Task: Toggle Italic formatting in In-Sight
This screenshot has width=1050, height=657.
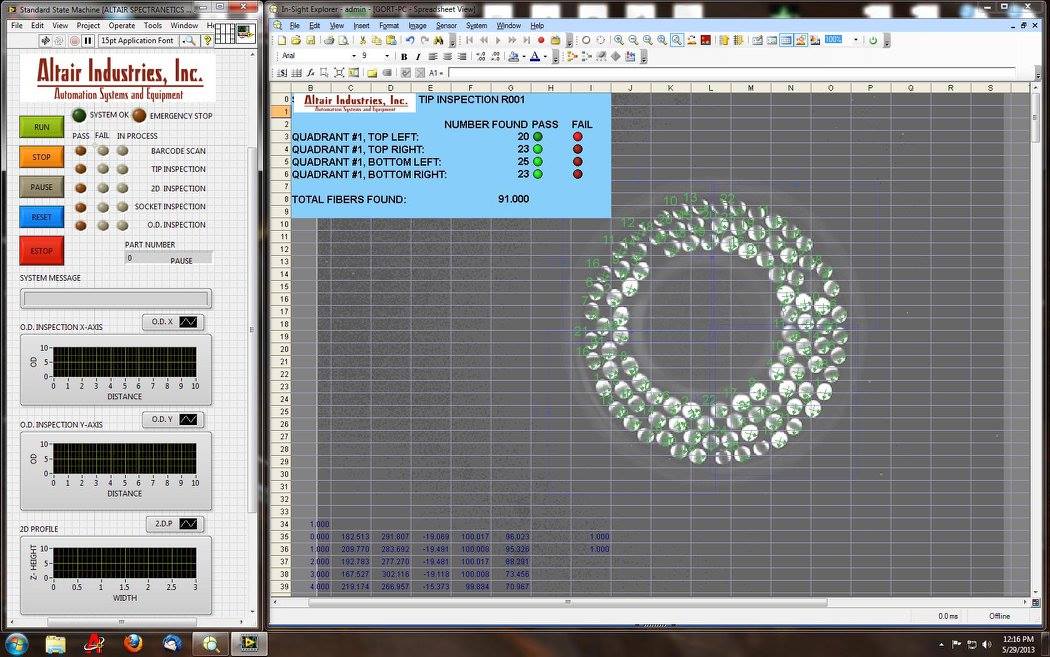Action: [419, 56]
